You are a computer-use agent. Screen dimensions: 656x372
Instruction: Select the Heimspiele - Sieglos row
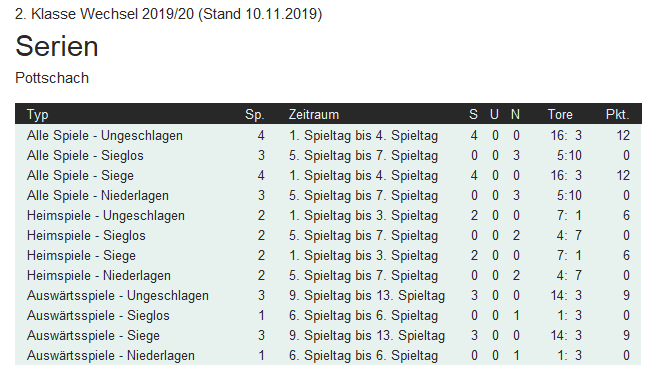click(x=328, y=236)
